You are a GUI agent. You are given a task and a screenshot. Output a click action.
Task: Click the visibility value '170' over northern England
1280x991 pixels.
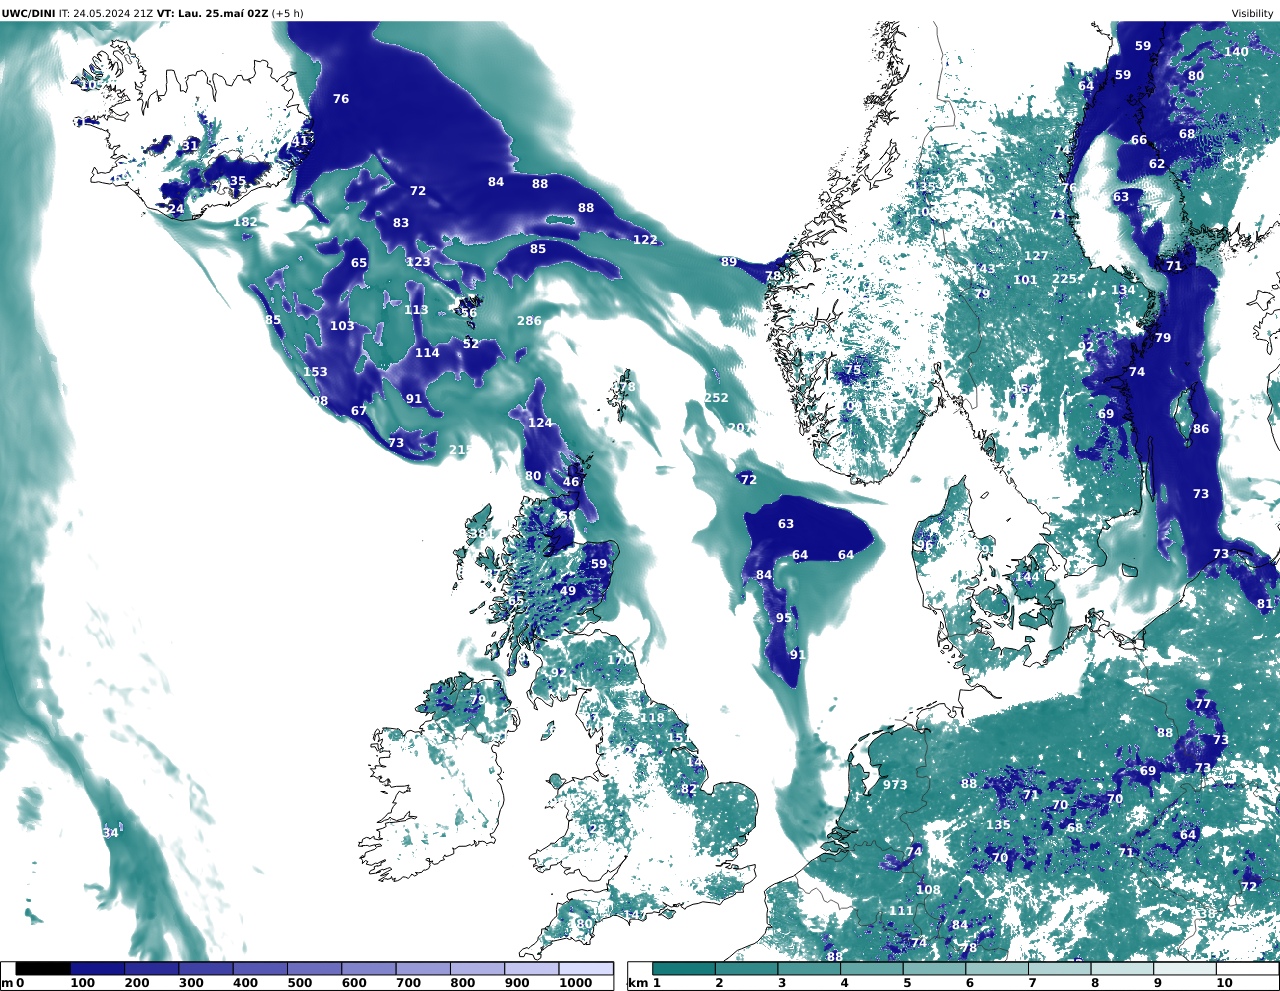pos(620,660)
